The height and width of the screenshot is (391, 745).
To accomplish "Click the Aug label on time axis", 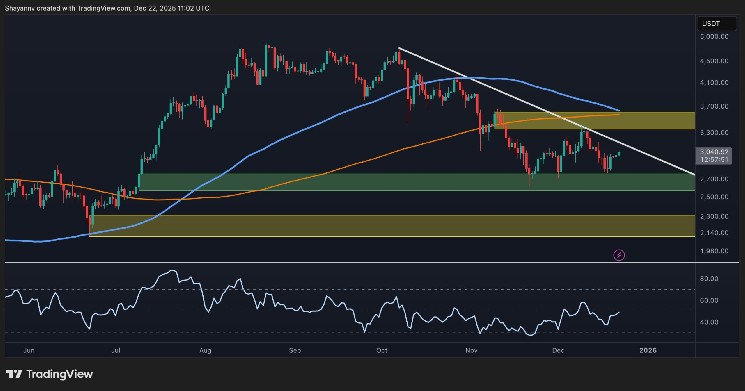I will [x=205, y=351].
